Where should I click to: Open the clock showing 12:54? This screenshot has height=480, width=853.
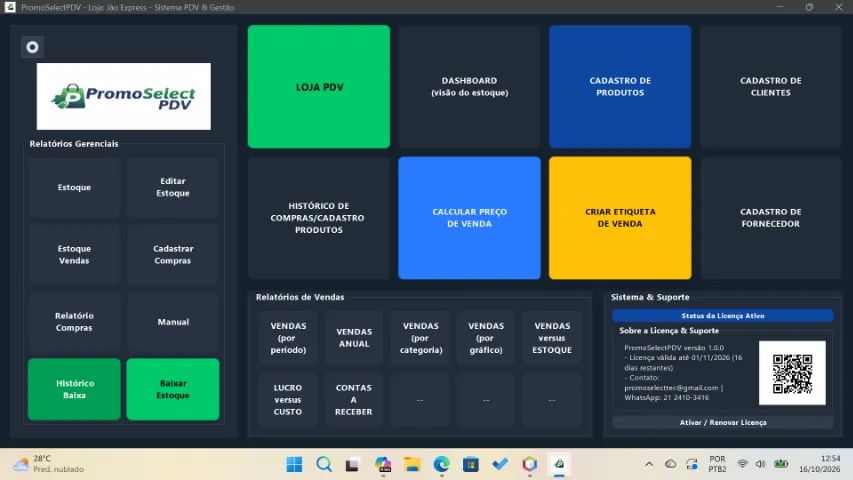(819, 464)
